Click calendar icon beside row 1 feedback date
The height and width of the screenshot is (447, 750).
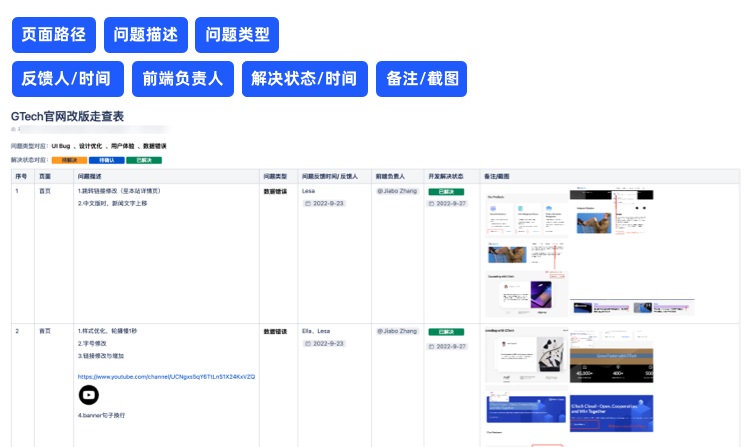click(x=307, y=203)
